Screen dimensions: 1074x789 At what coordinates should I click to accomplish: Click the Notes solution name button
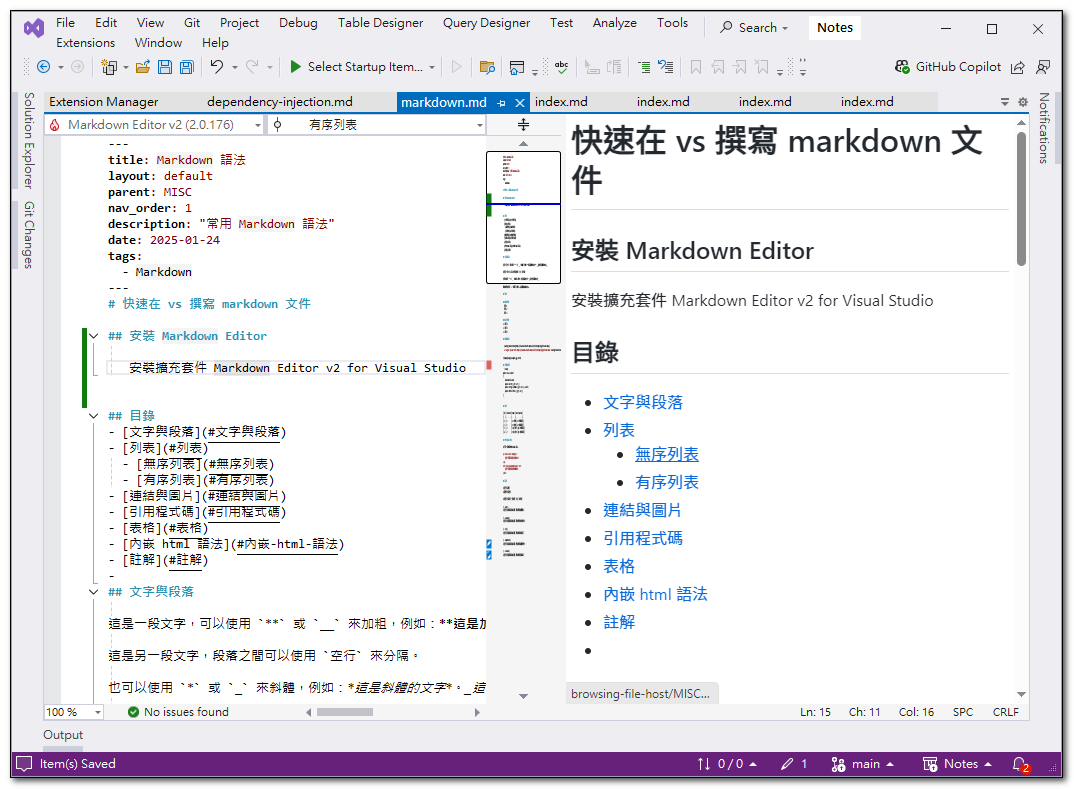point(834,28)
